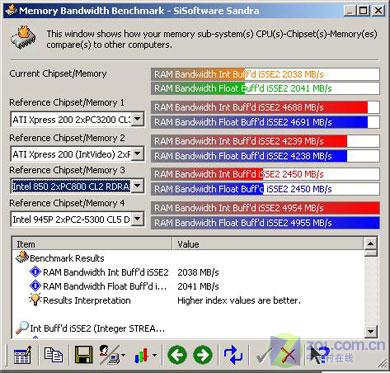Click the info icon beside Int Buff'd iSSE2 result
This screenshot has height=373, width=390.
point(35,272)
